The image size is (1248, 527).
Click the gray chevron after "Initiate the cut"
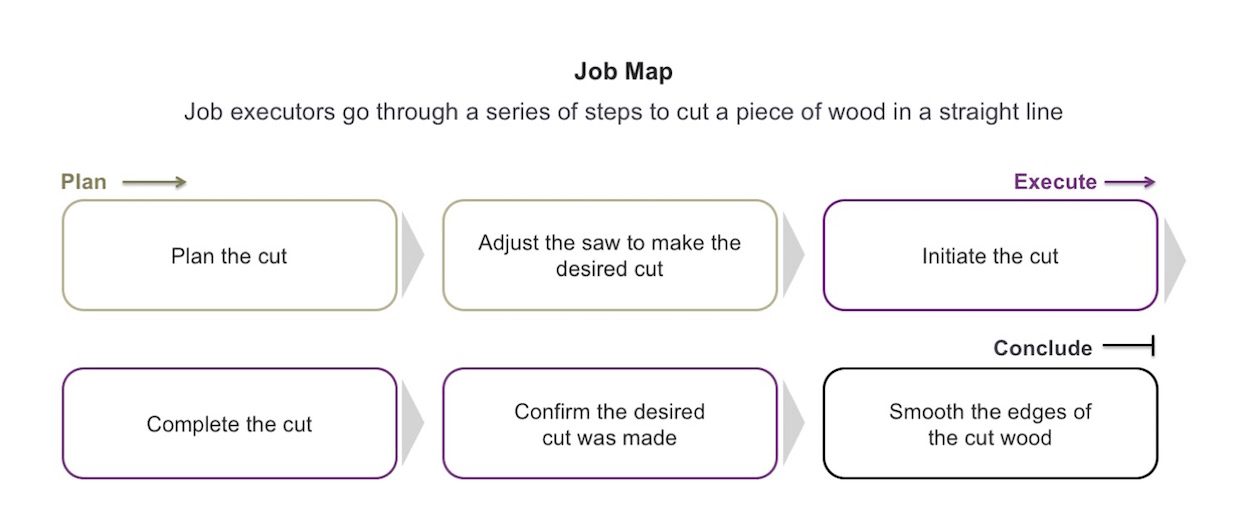click(1172, 256)
